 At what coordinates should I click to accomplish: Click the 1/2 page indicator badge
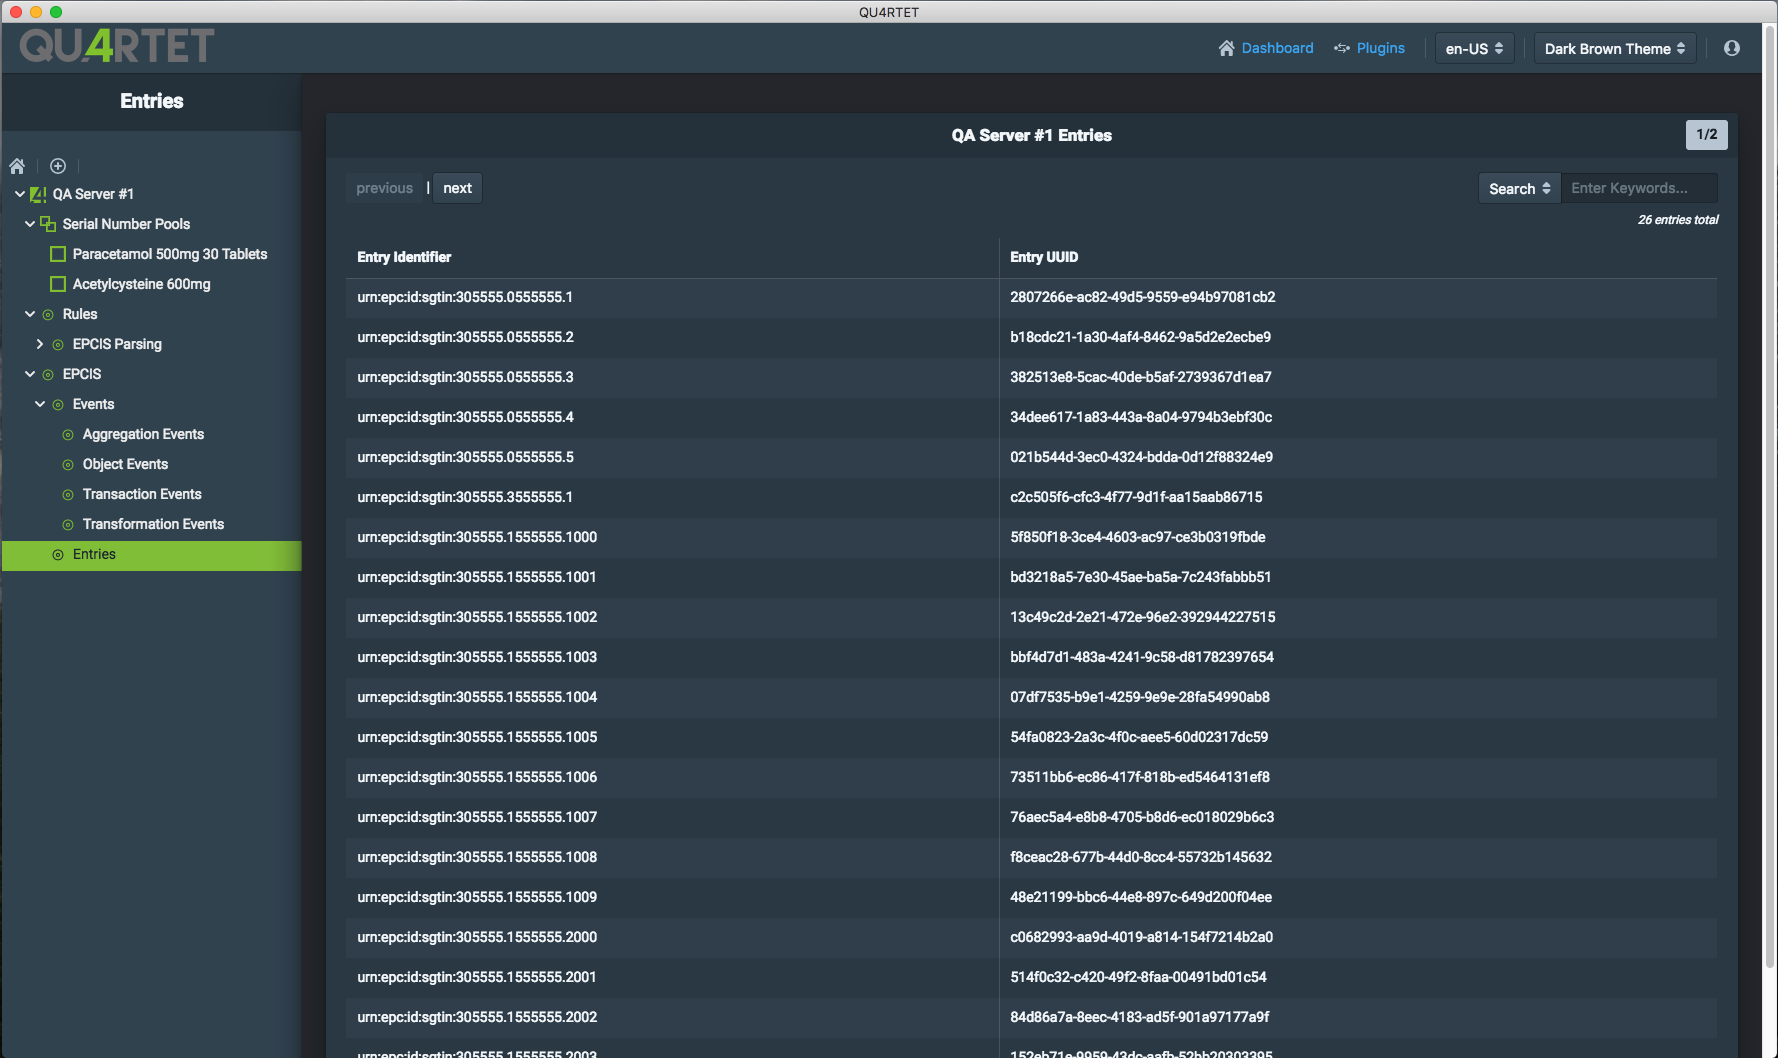click(x=1706, y=134)
